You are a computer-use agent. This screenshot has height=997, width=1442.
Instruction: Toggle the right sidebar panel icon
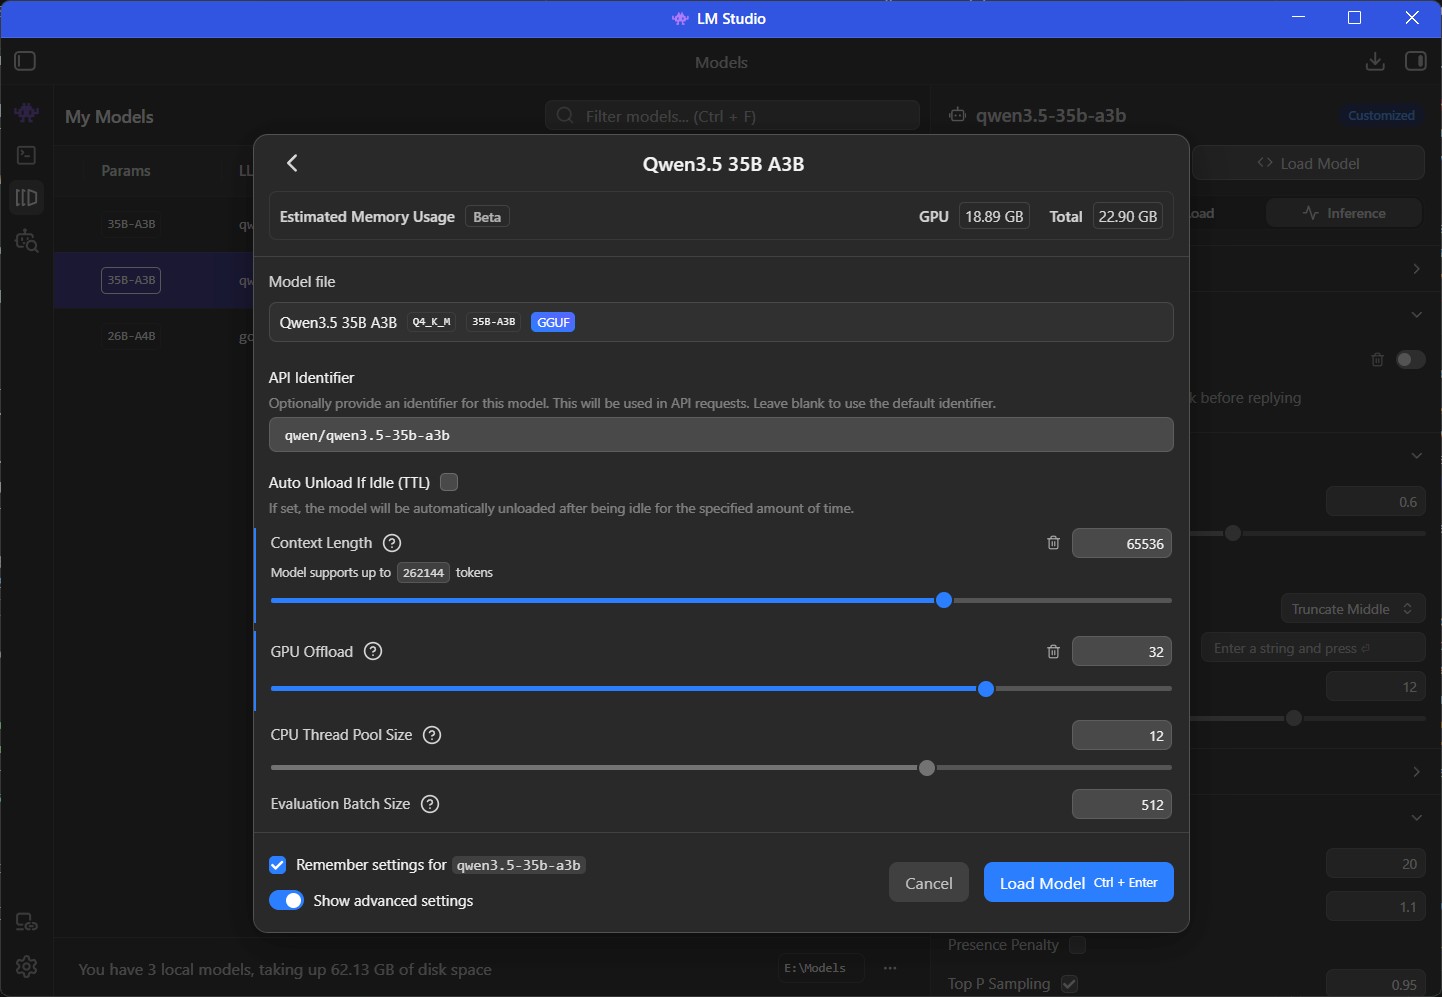coord(1416,61)
